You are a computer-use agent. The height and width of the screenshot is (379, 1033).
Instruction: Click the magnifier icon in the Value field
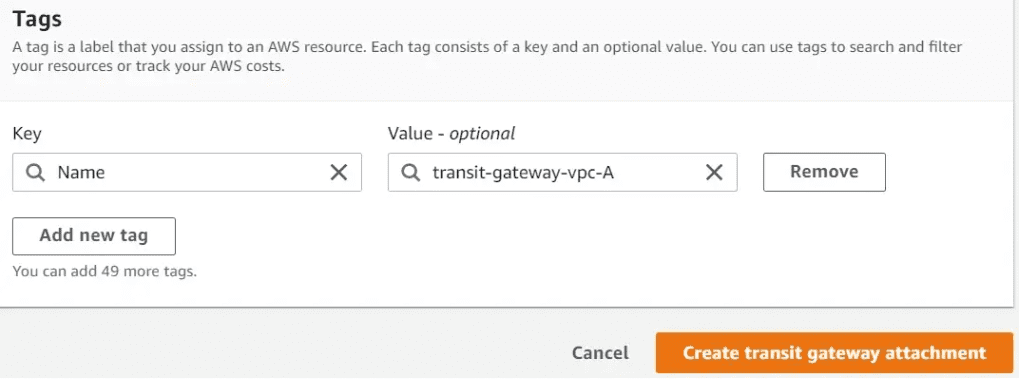click(411, 173)
